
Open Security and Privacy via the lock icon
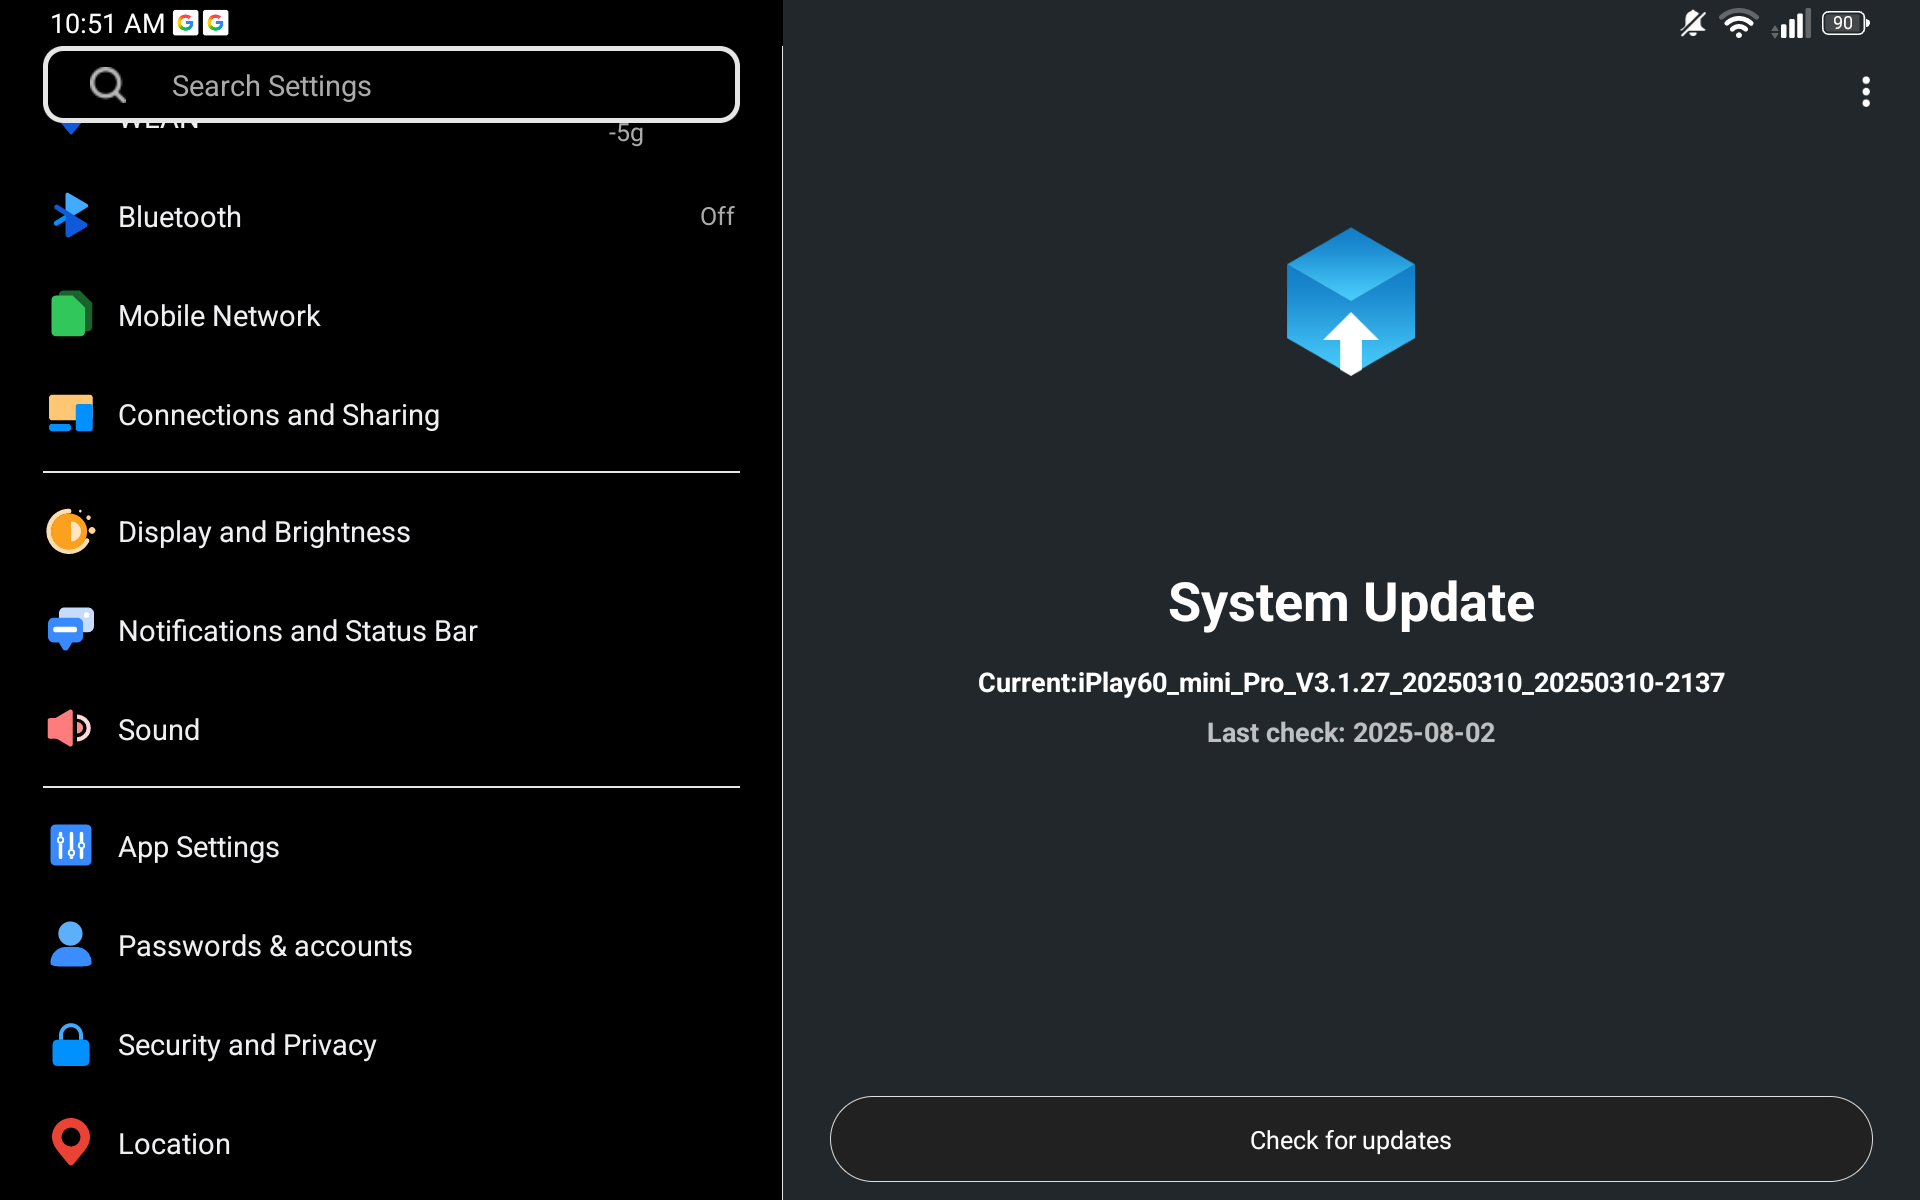click(x=70, y=1044)
